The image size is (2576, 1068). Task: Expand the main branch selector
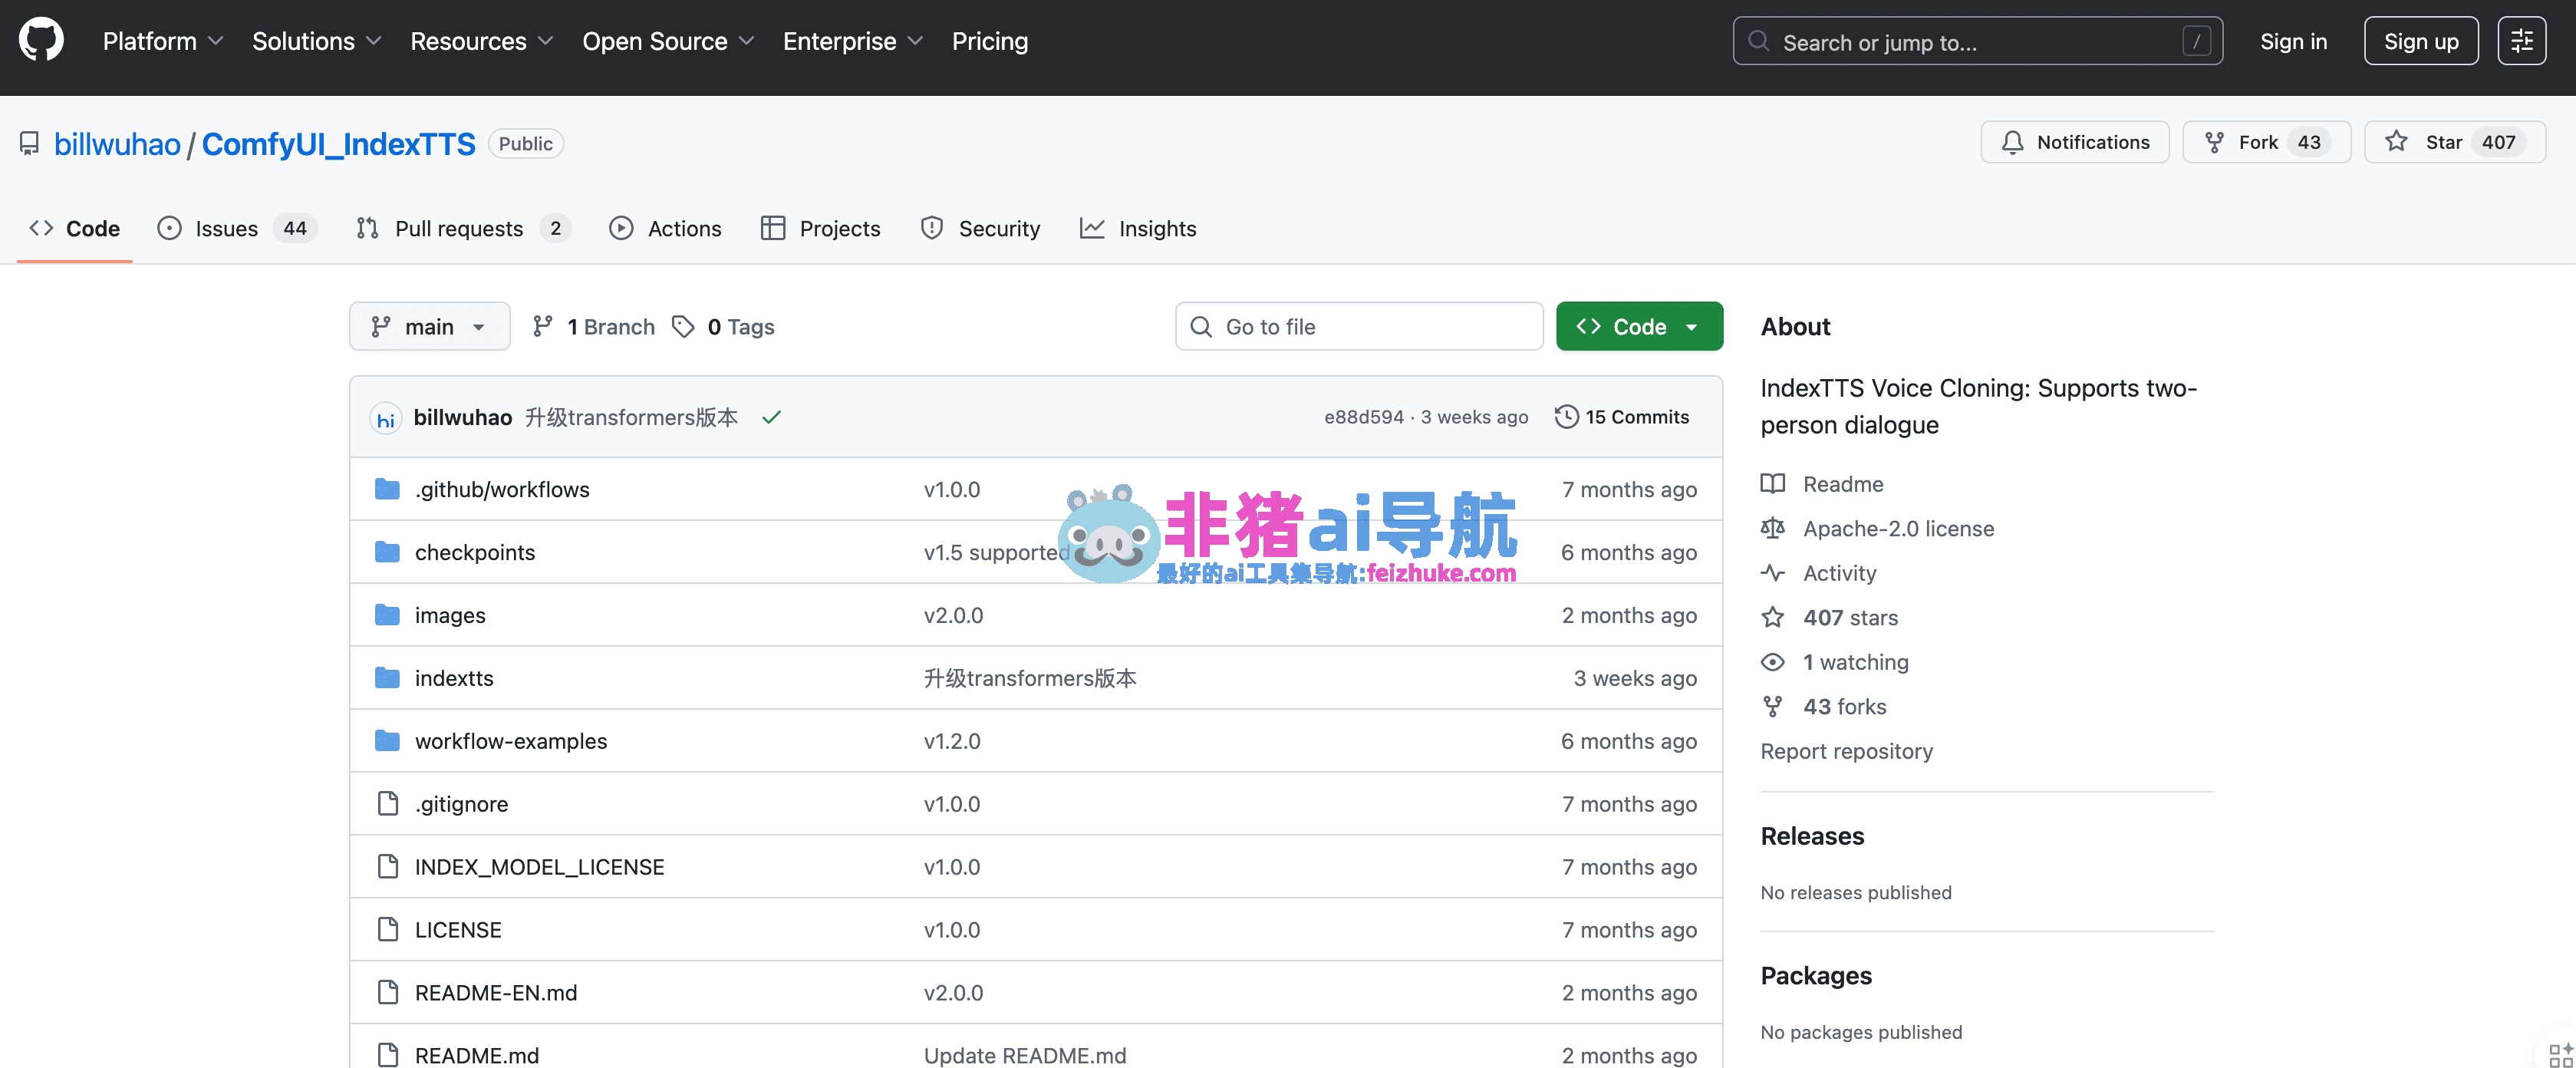tap(429, 327)
